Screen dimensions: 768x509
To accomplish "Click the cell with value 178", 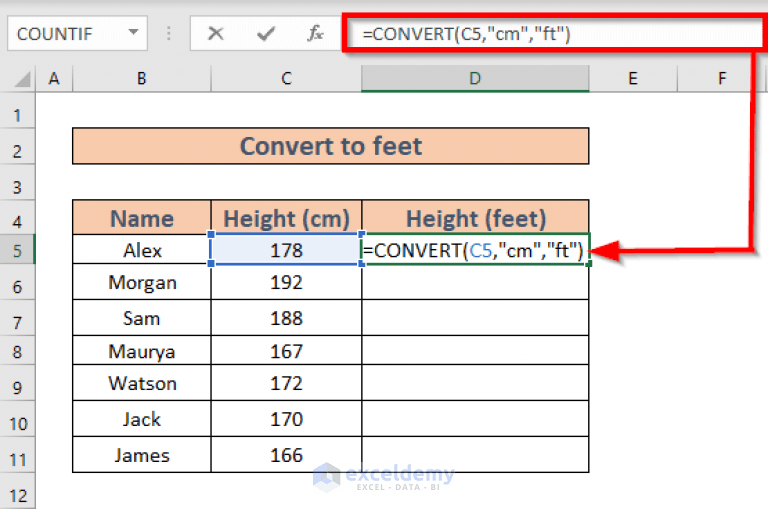I will [287, 250].
